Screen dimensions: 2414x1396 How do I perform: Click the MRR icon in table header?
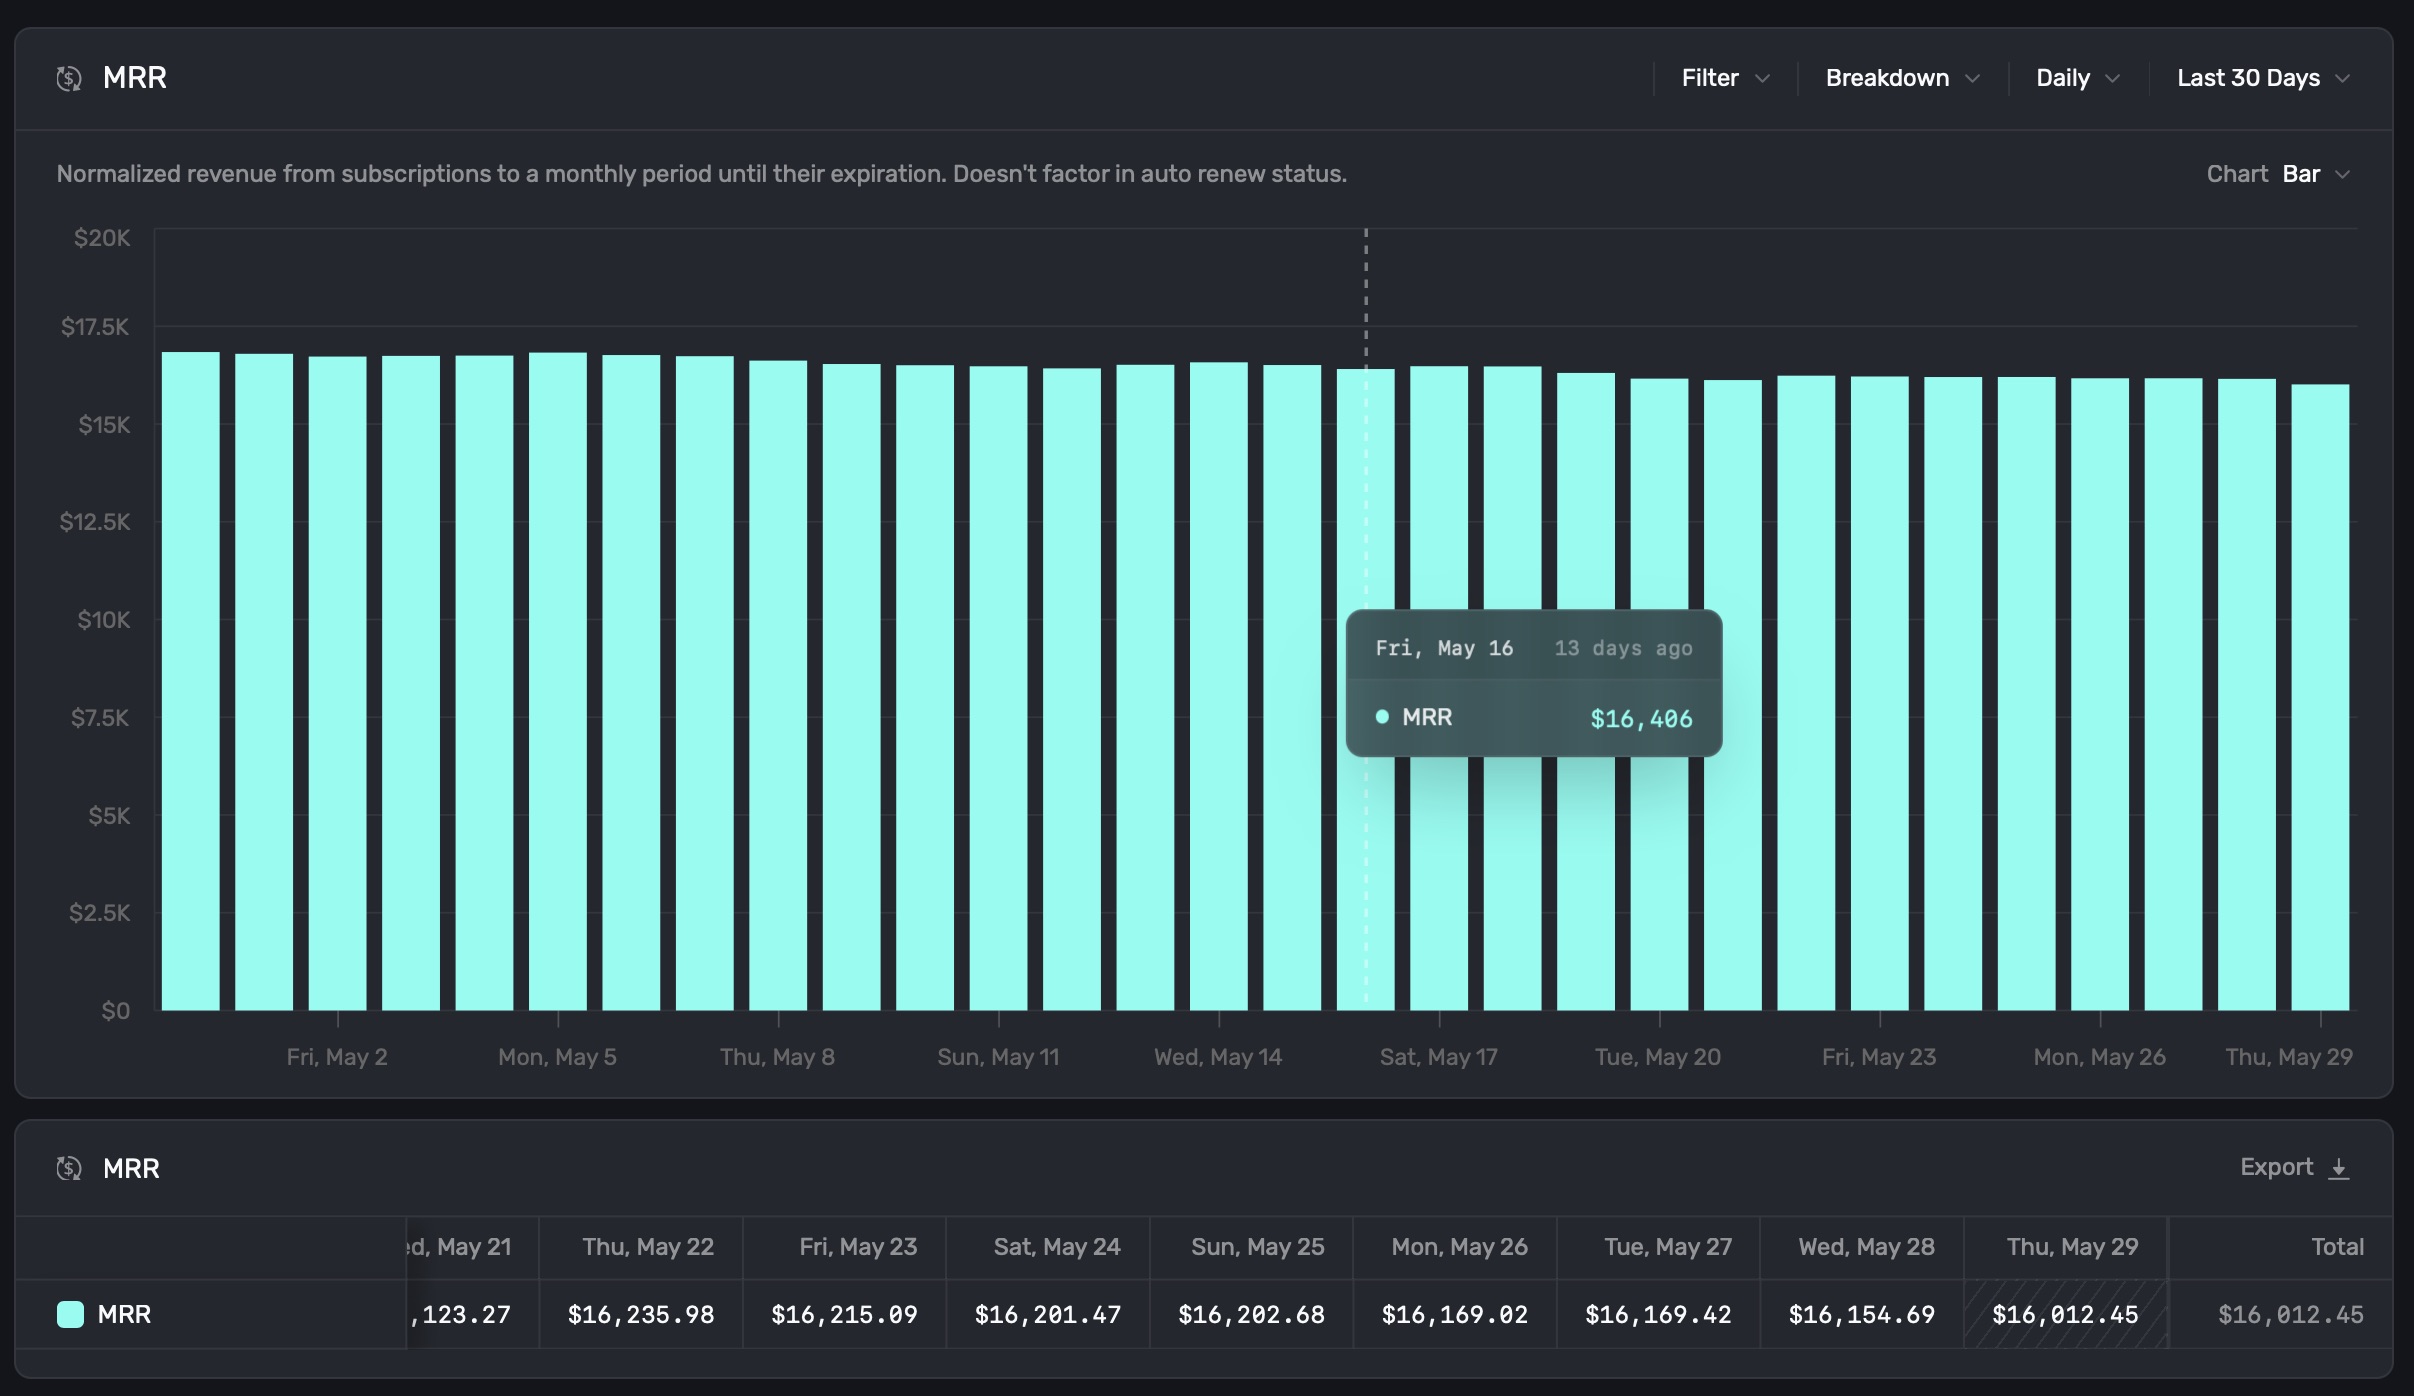pyautogui.click(x=69, y=1168)
